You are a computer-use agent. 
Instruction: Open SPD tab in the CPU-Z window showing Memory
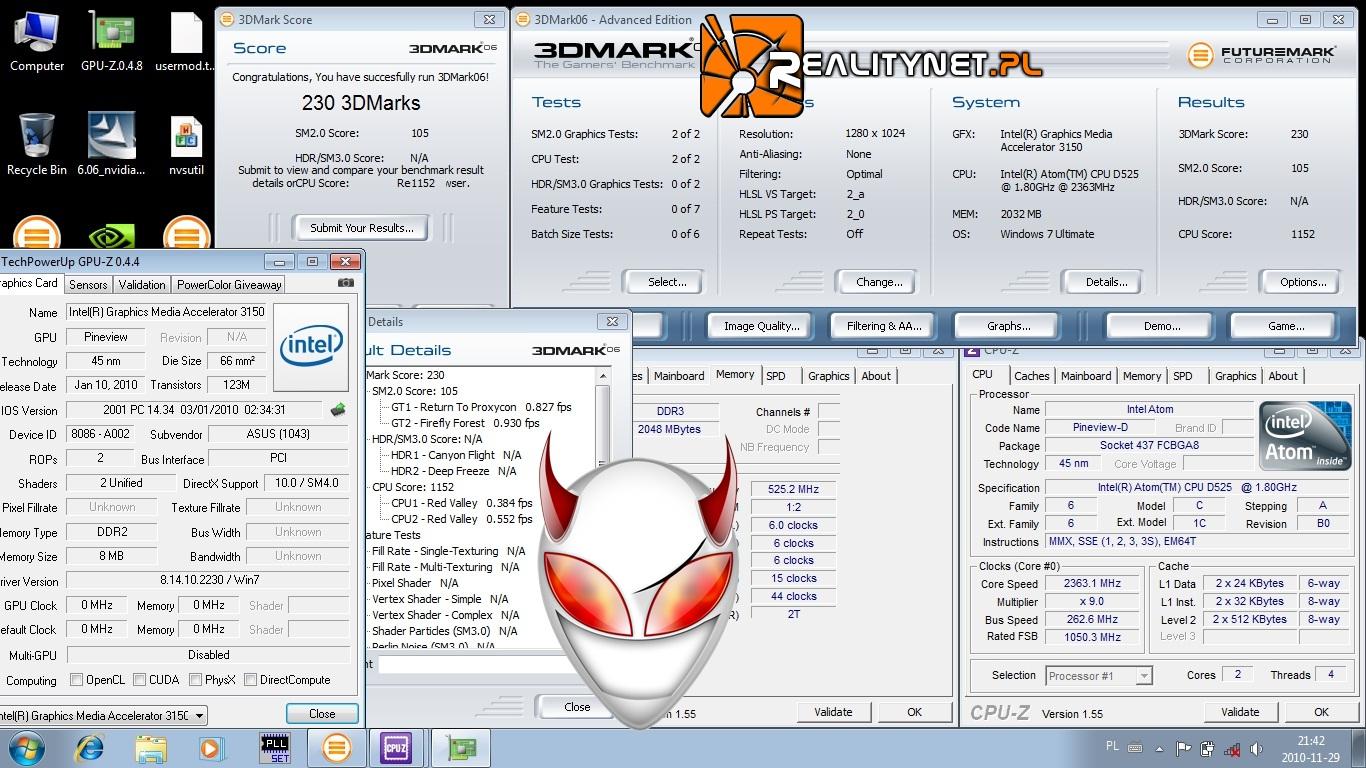click(776, 376)
